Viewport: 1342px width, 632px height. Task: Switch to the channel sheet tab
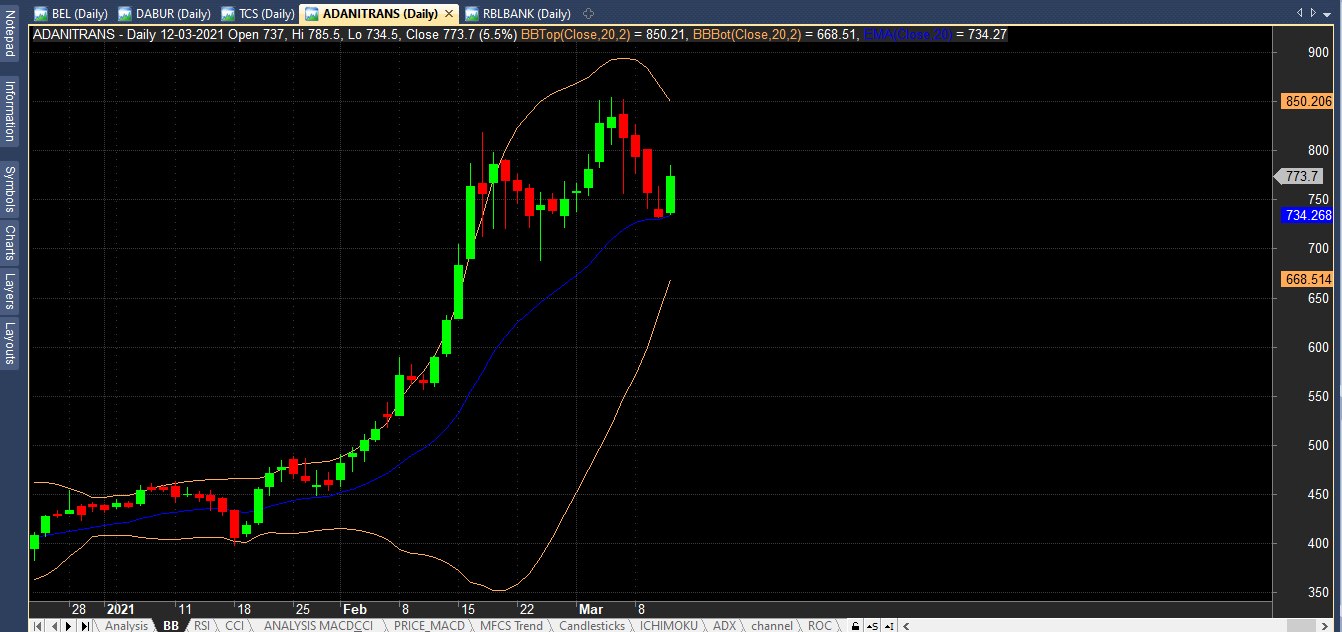point(772,626)
